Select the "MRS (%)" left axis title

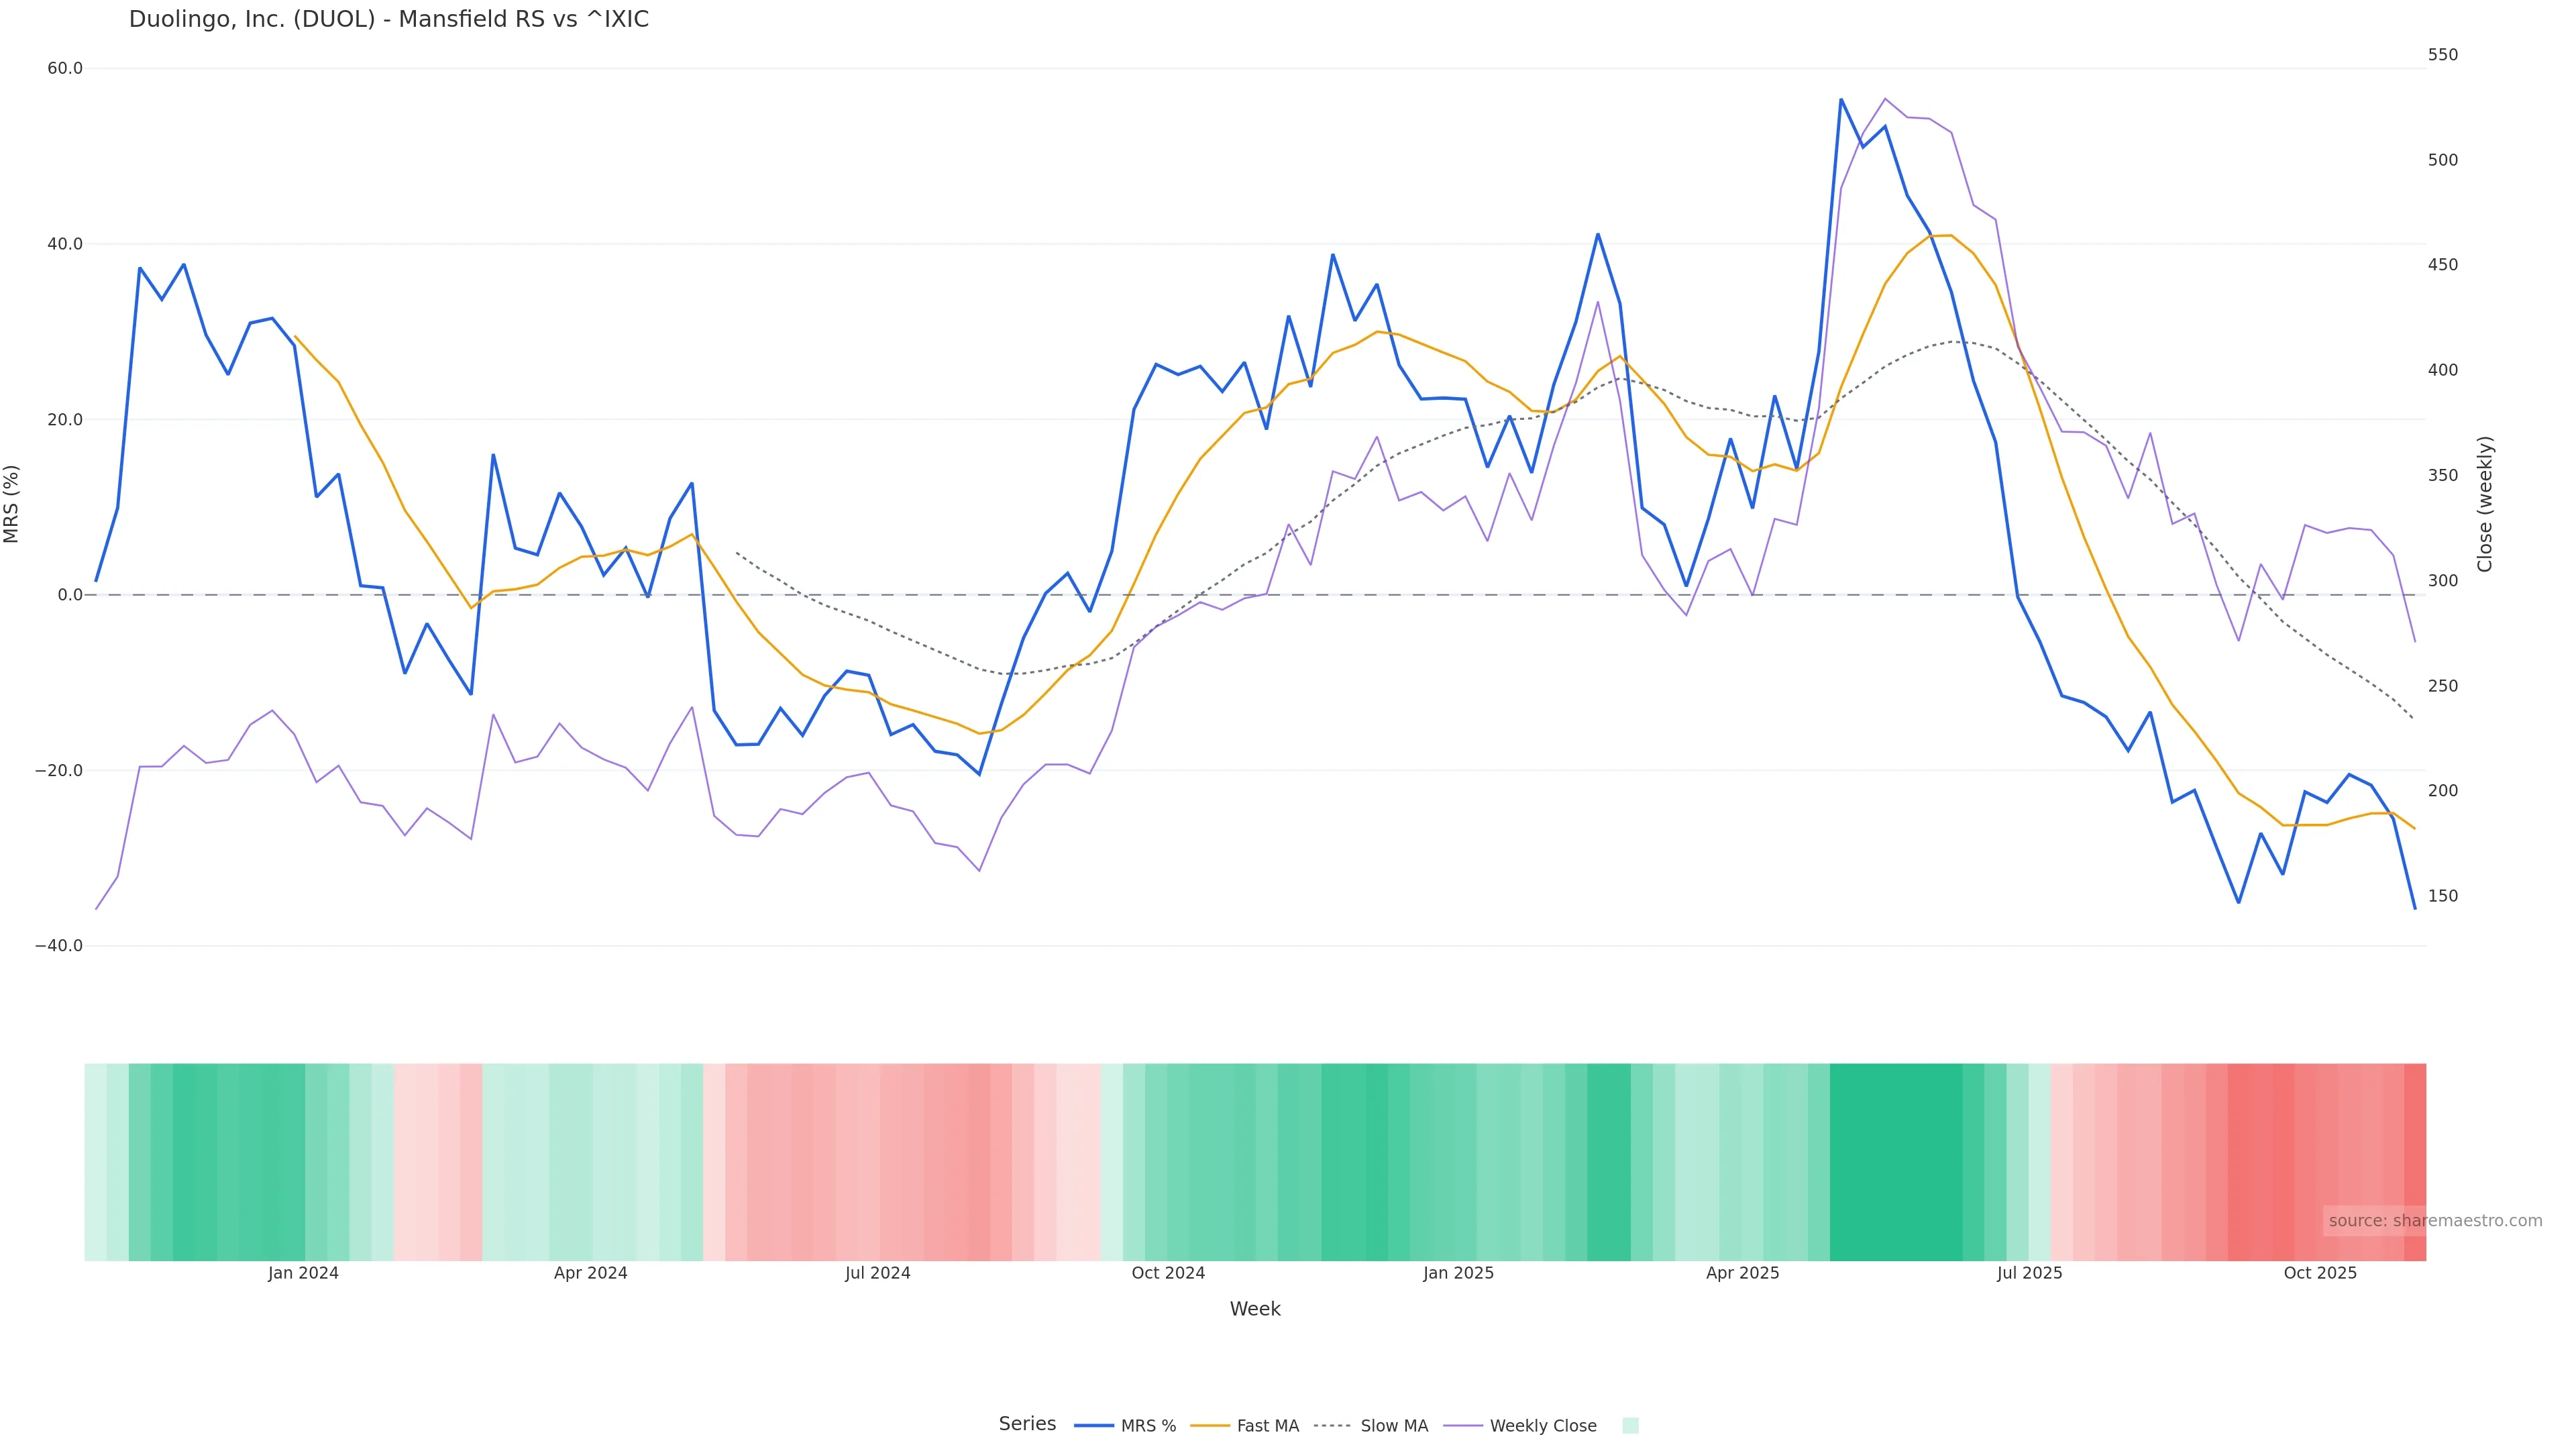pos(12,504)
